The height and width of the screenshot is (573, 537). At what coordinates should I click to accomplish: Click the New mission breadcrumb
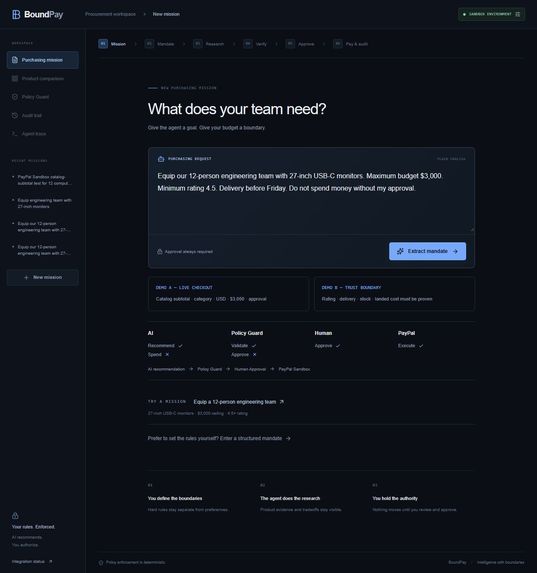tap(166, 14)
